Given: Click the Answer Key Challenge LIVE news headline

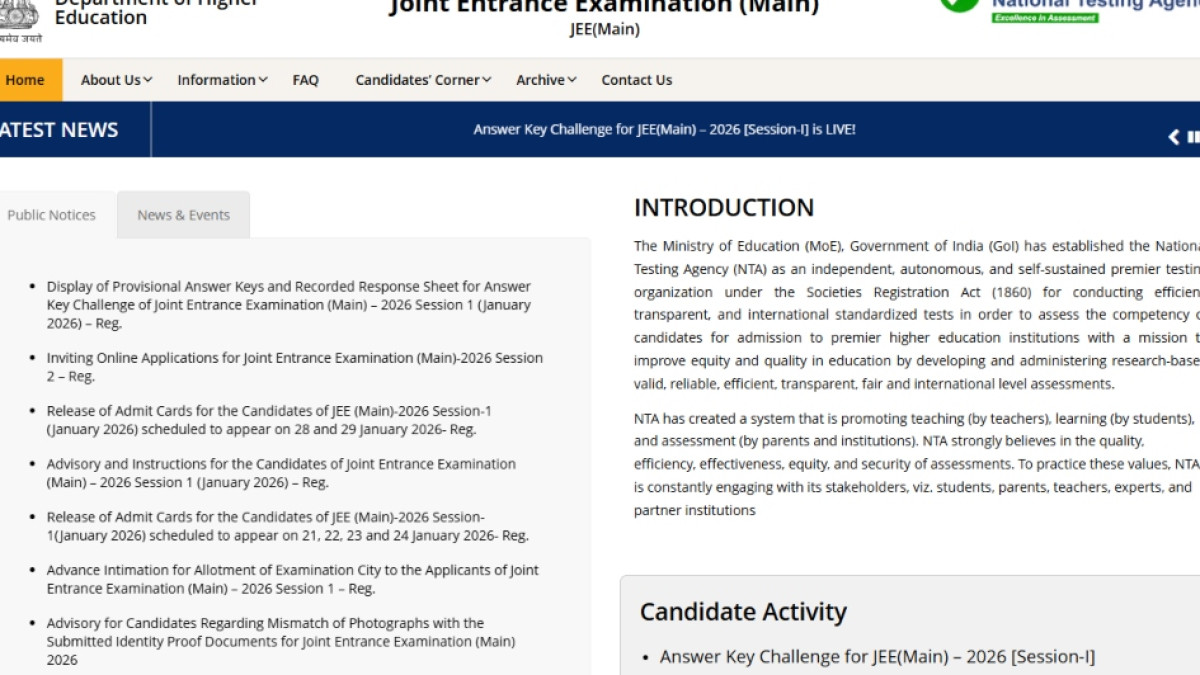Looking at the screenshot, I should pos(664,130).
